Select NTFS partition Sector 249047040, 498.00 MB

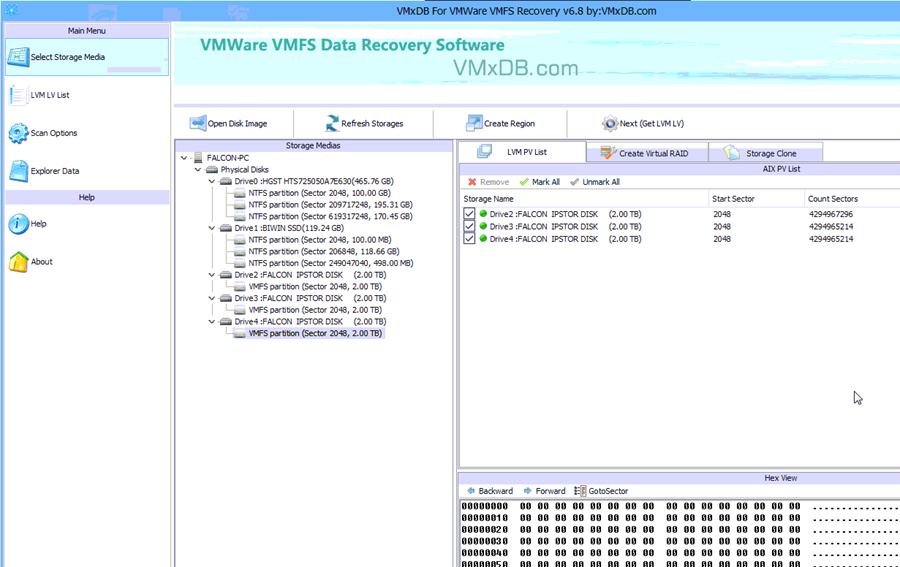click(x=331, y=263)
